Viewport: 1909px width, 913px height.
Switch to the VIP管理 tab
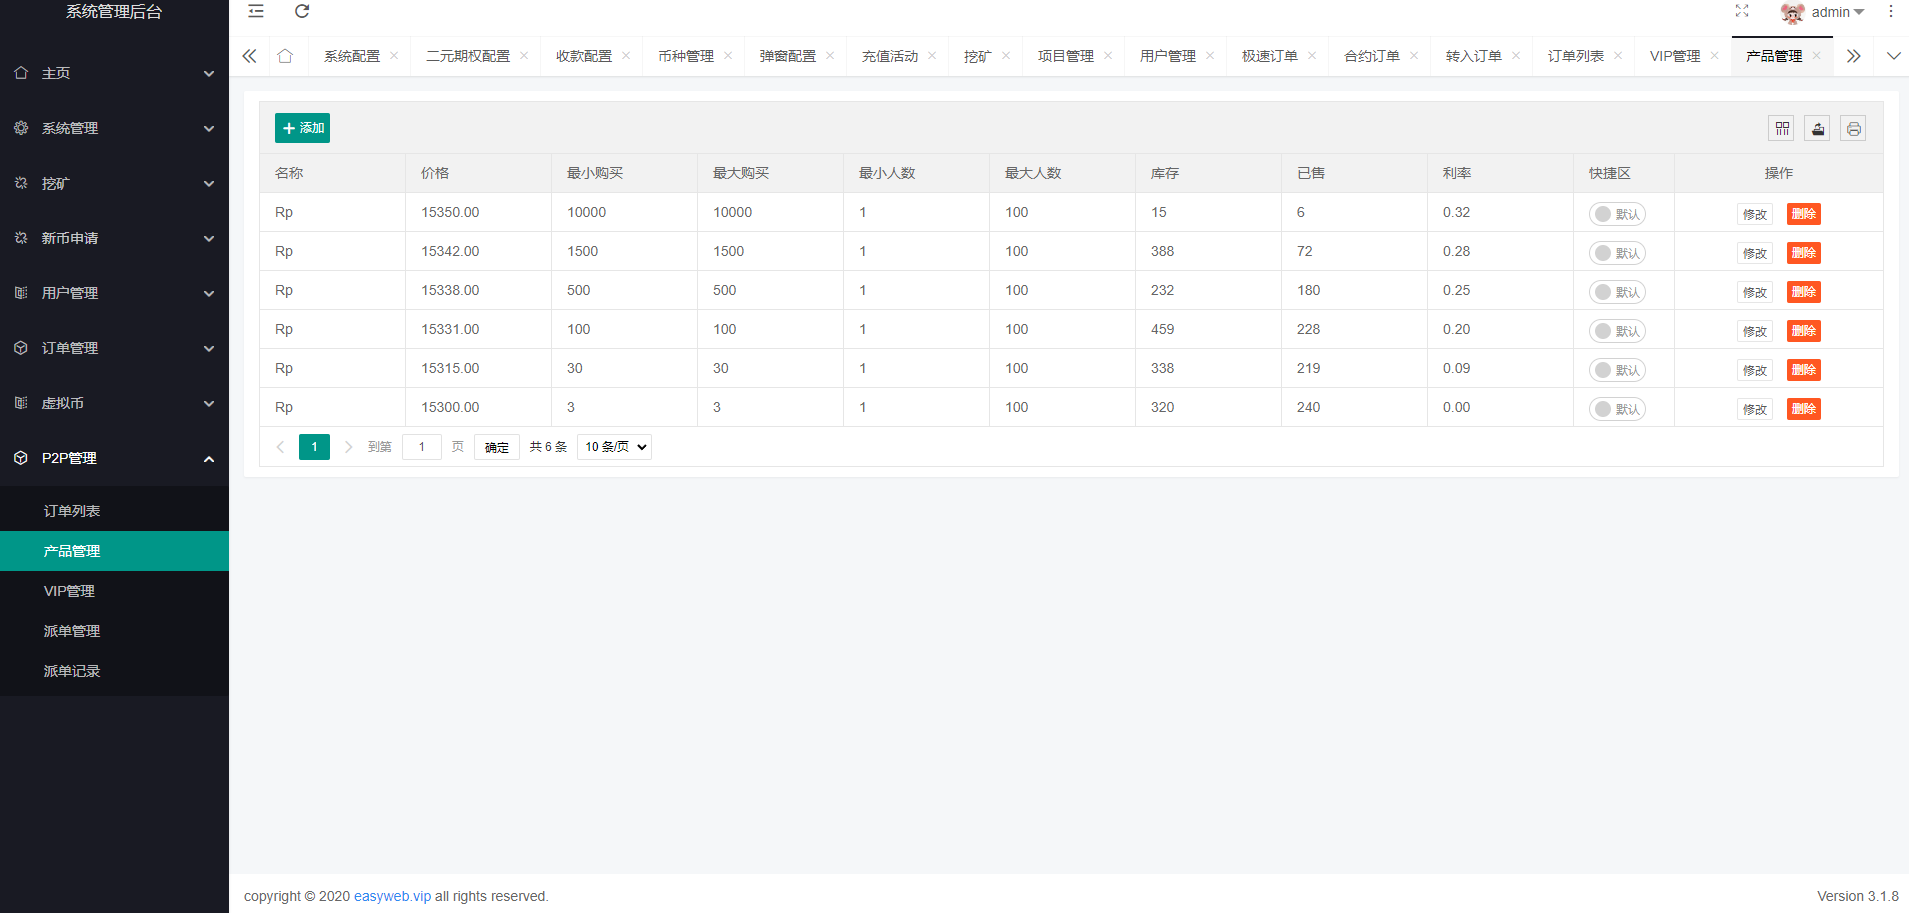click(x=1674, y=56)
